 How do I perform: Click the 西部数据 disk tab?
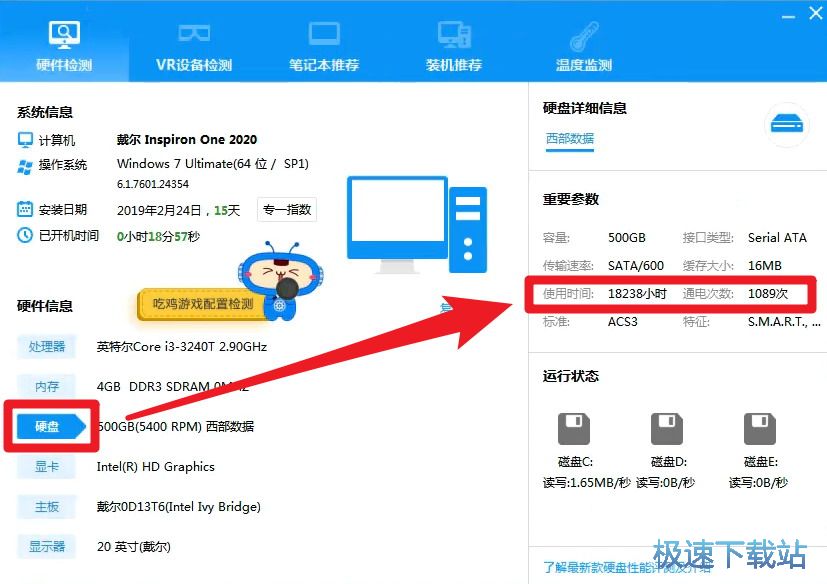(x=570, y=139)
